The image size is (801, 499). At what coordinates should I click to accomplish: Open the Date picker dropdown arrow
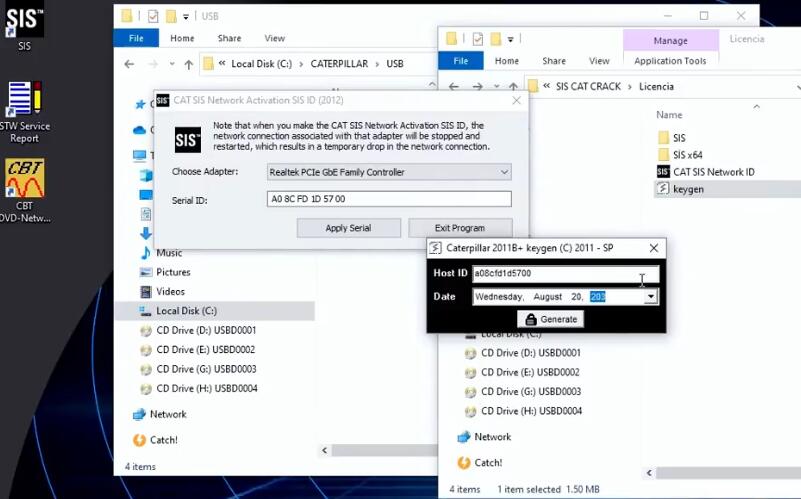tap(650, 297)
